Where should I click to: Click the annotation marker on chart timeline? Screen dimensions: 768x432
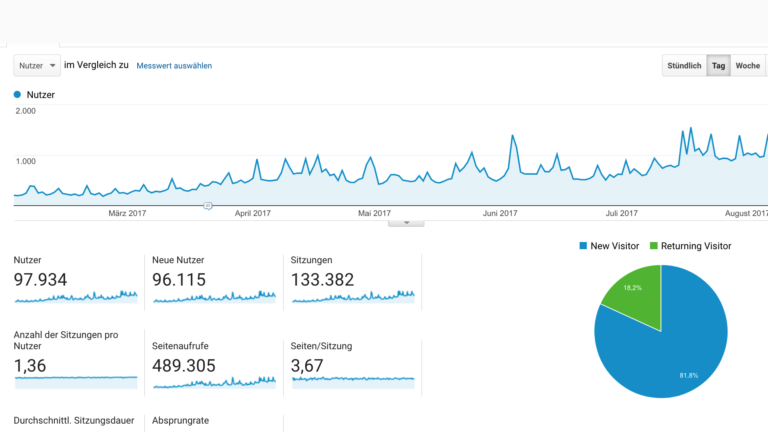[x=208, y=205]
